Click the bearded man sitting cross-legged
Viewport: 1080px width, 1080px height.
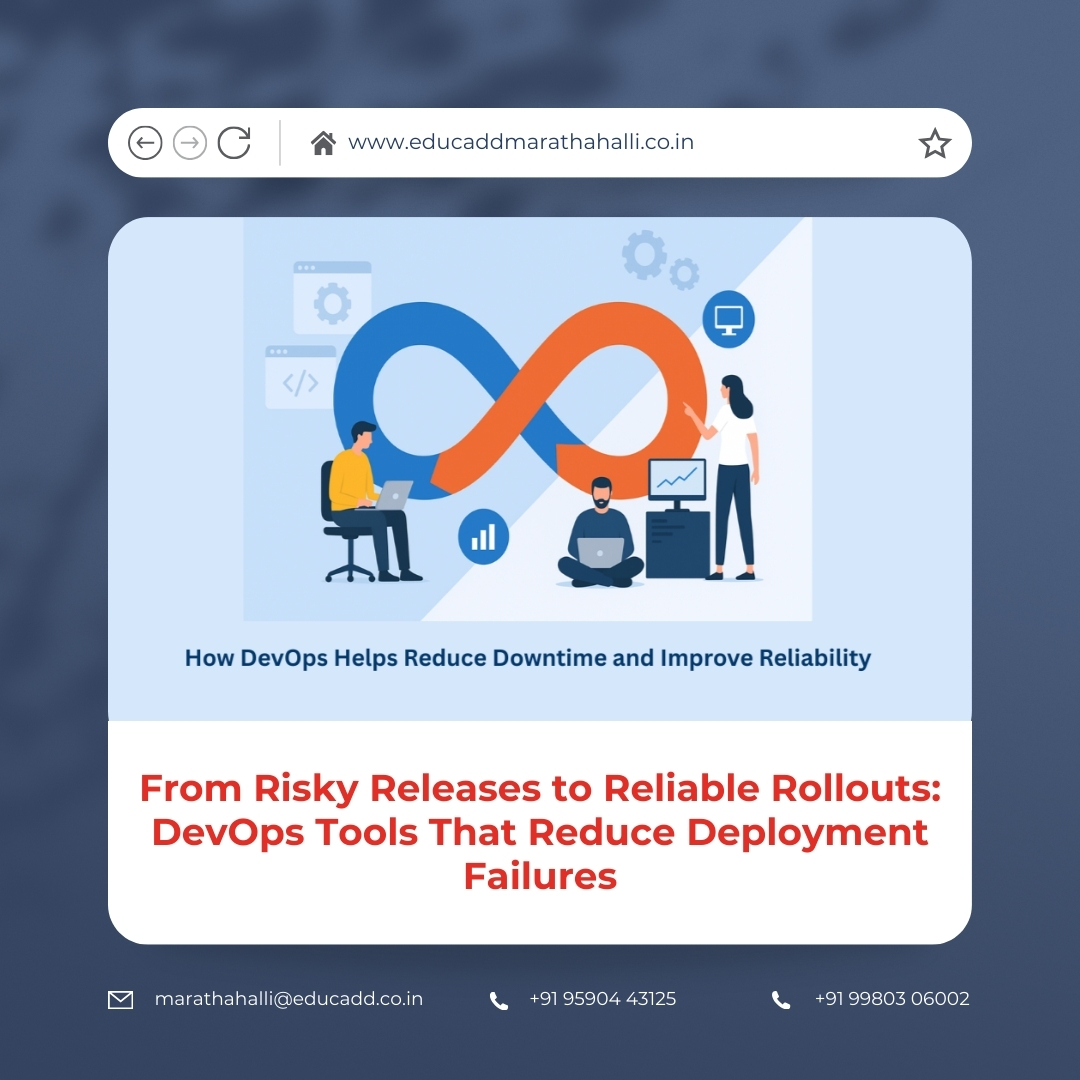tap(600, 532)
